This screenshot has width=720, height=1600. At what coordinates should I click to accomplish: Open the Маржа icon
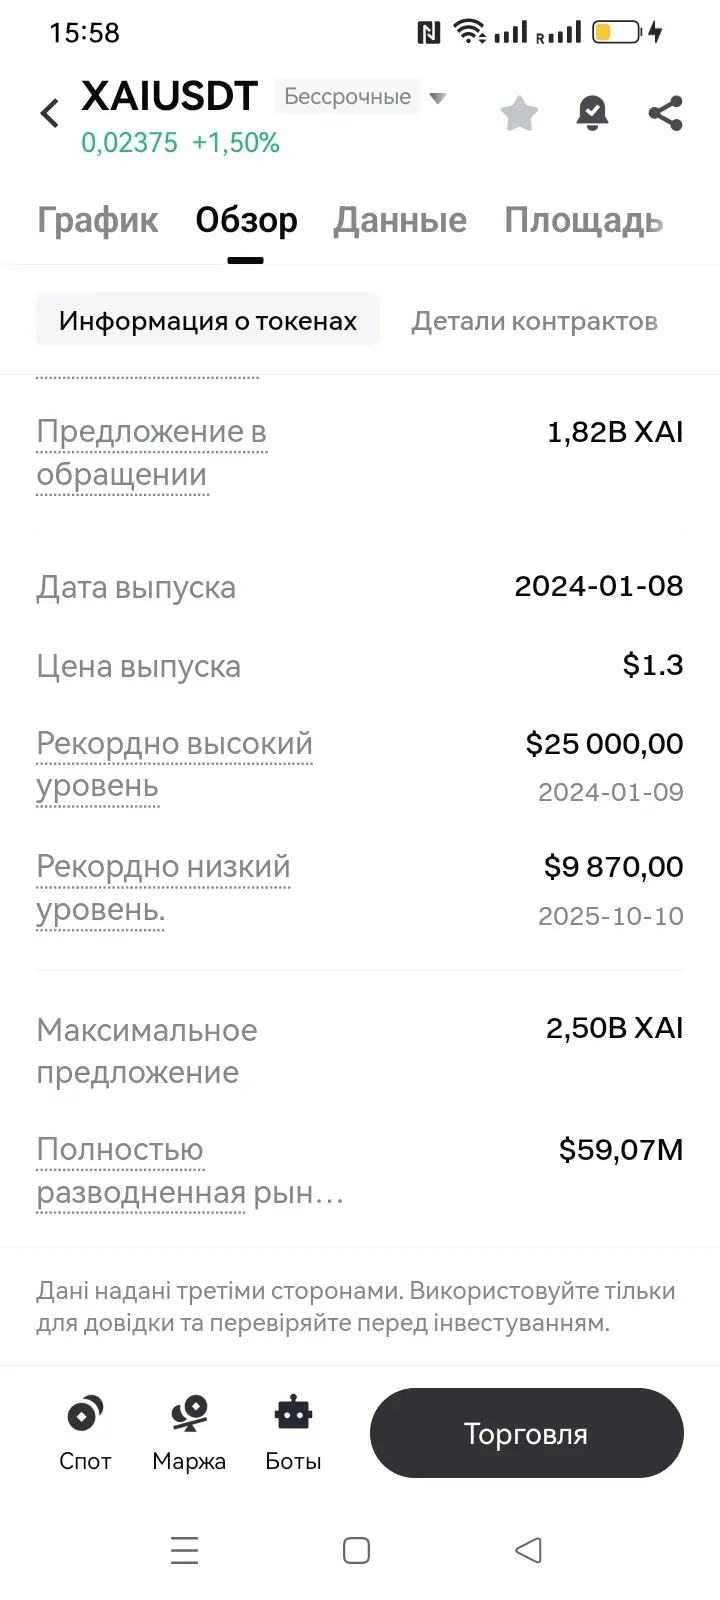point(189,1413)
